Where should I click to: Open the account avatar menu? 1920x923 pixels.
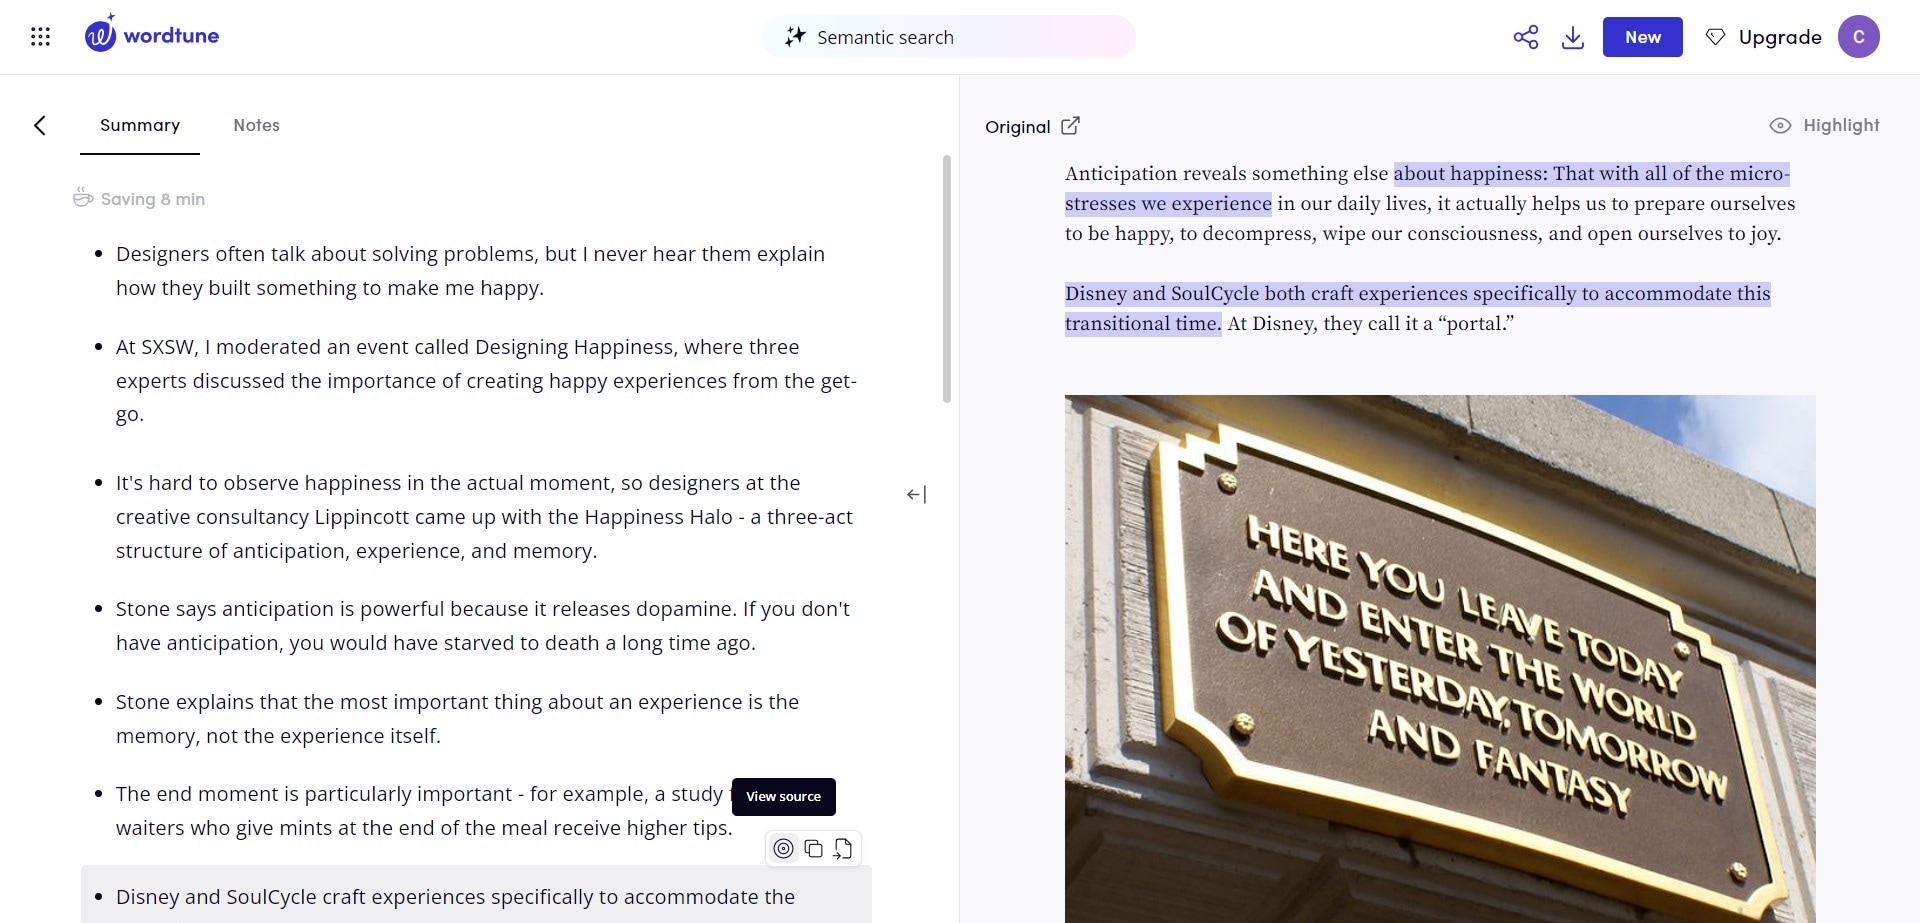(x=1859, y=37)
